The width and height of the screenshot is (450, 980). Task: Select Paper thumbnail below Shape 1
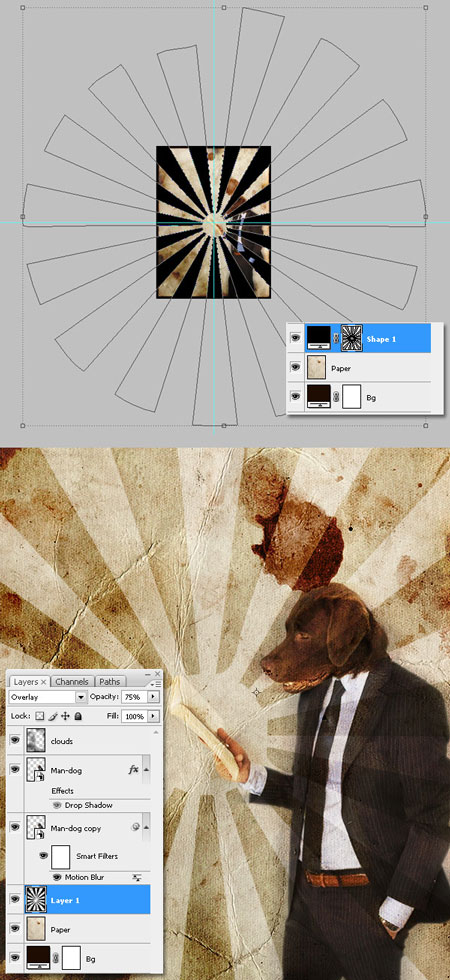318,368
